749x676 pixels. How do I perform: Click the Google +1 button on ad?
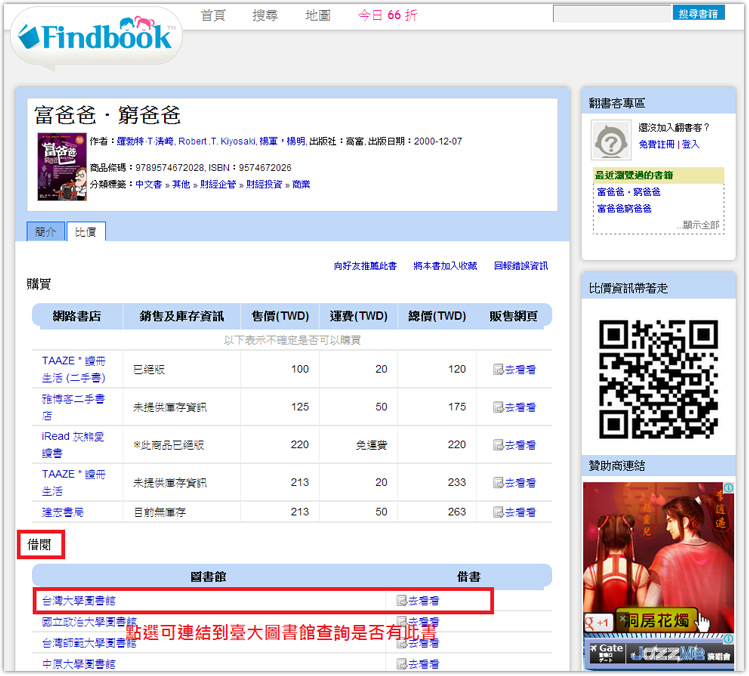pos(597,622)
